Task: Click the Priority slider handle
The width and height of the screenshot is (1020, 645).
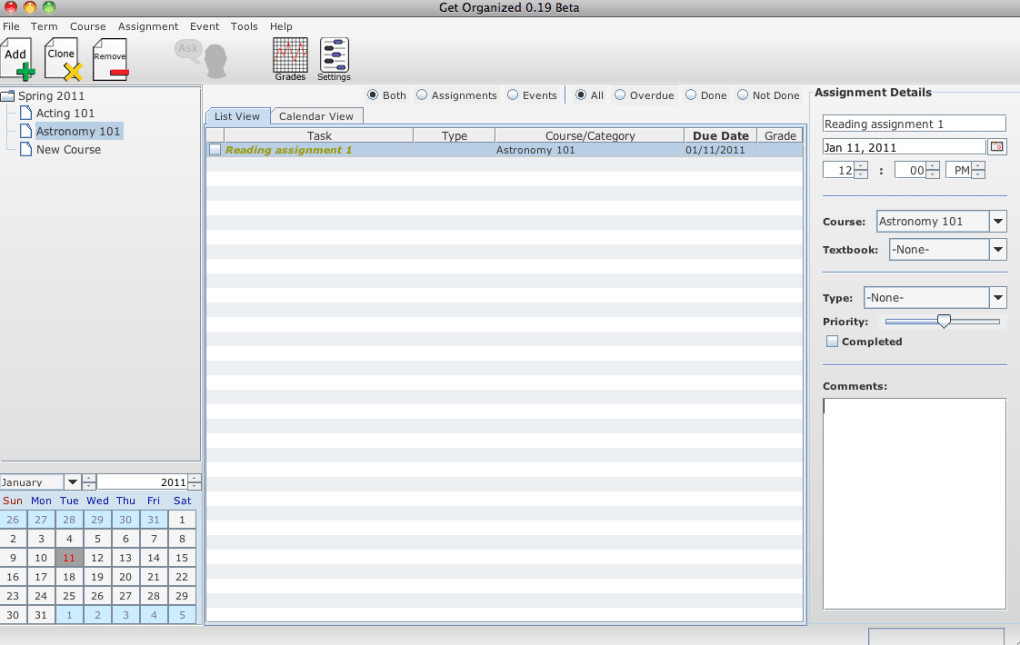Action: click(943, 321)
